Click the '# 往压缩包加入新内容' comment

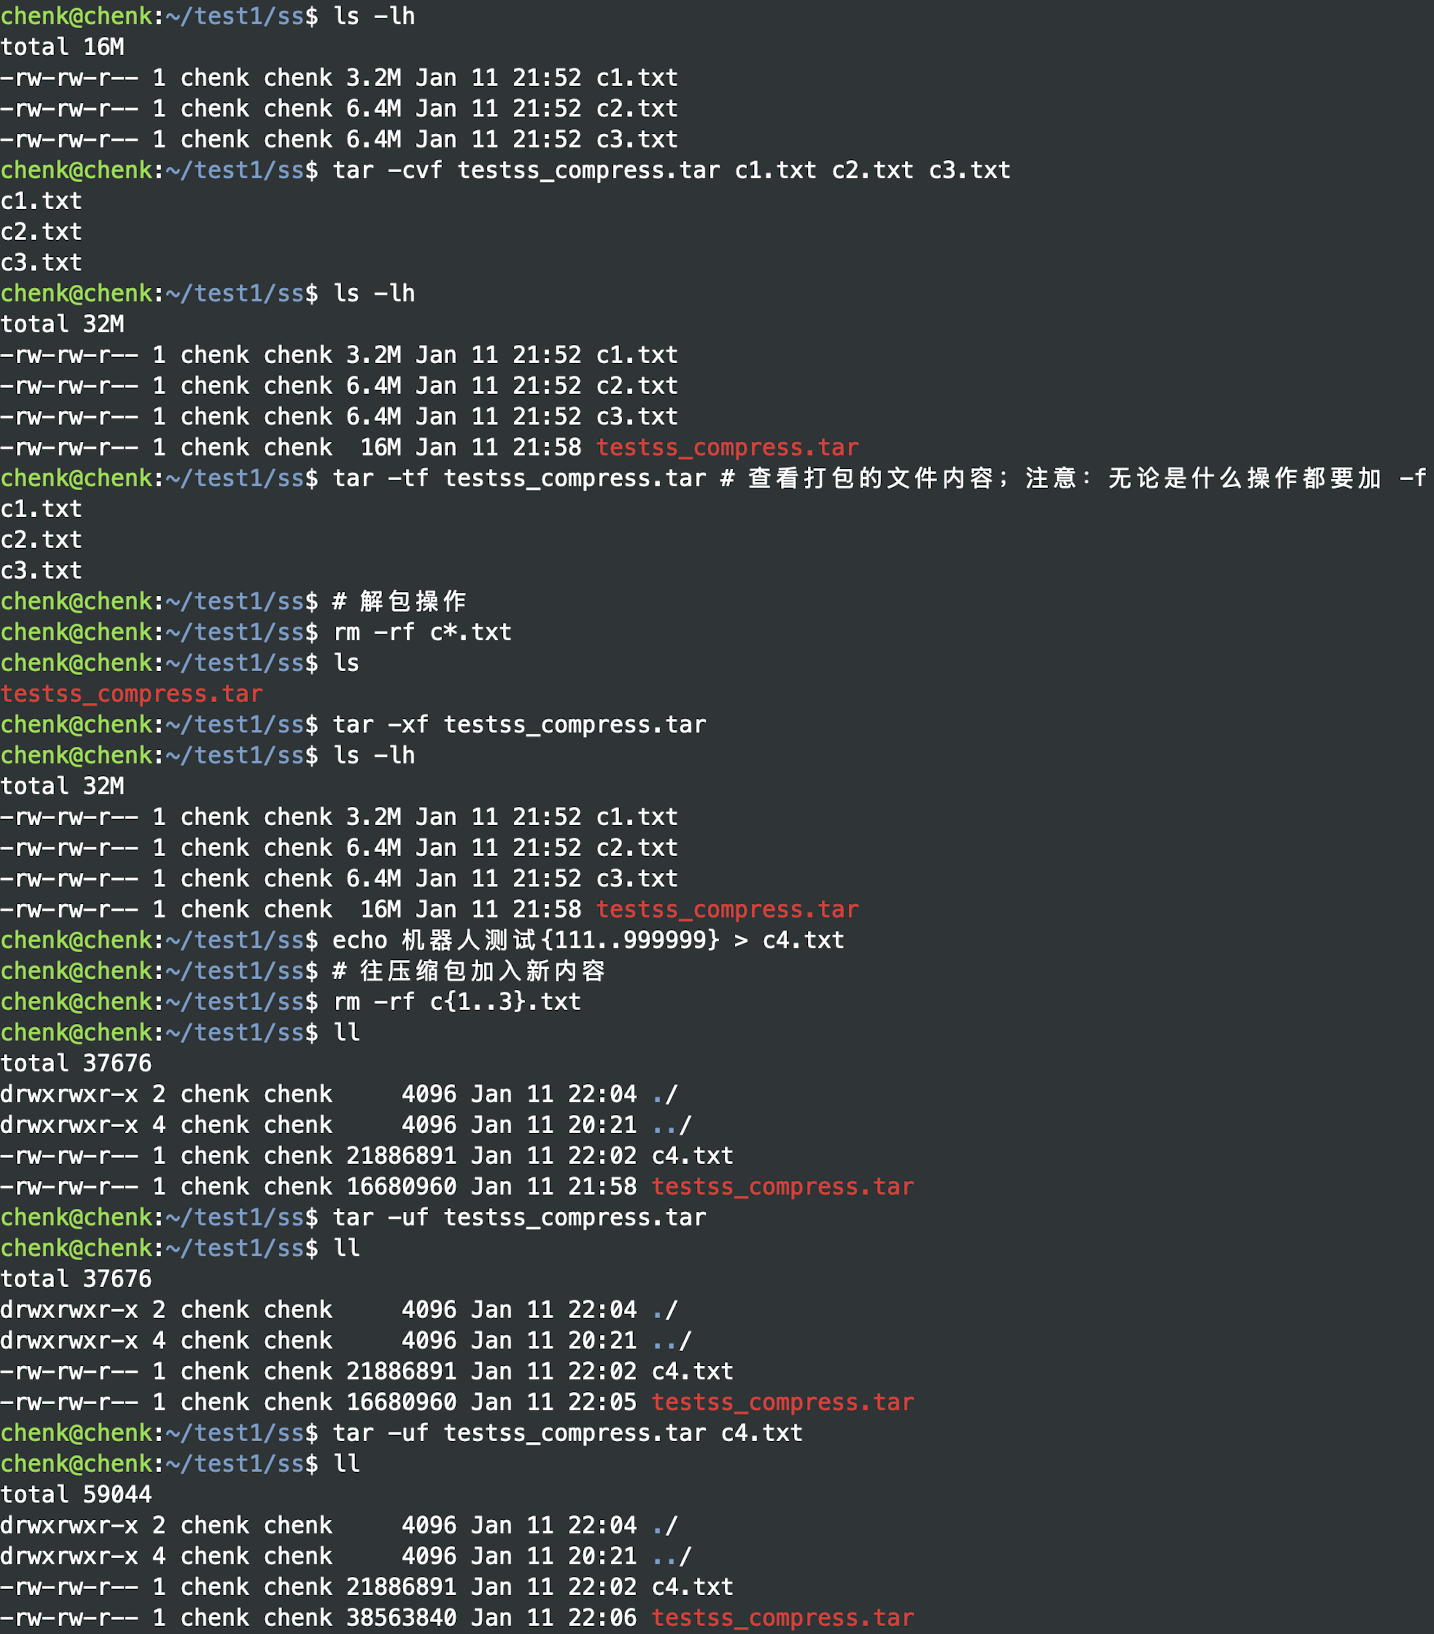(x=469, y=971)
